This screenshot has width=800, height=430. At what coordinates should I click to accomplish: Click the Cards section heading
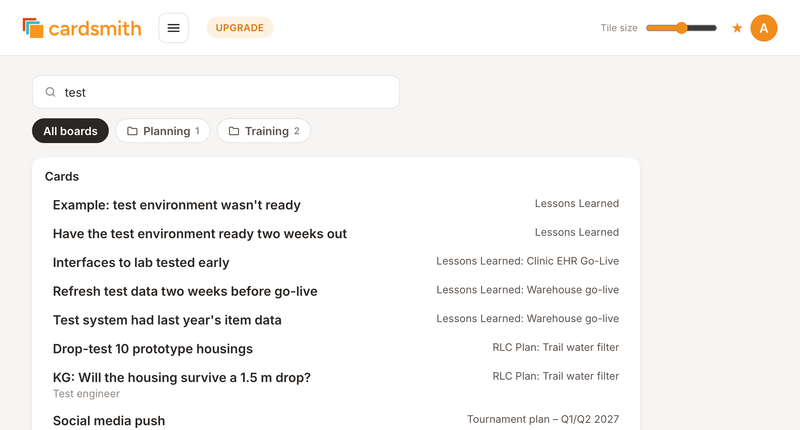tap(62, 176)
